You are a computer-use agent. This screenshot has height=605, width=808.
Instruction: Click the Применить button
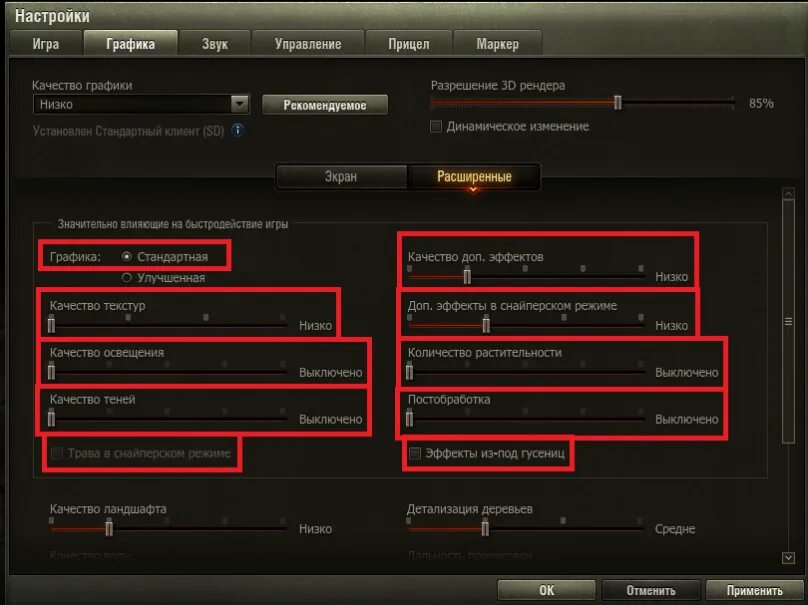point(754,591)
